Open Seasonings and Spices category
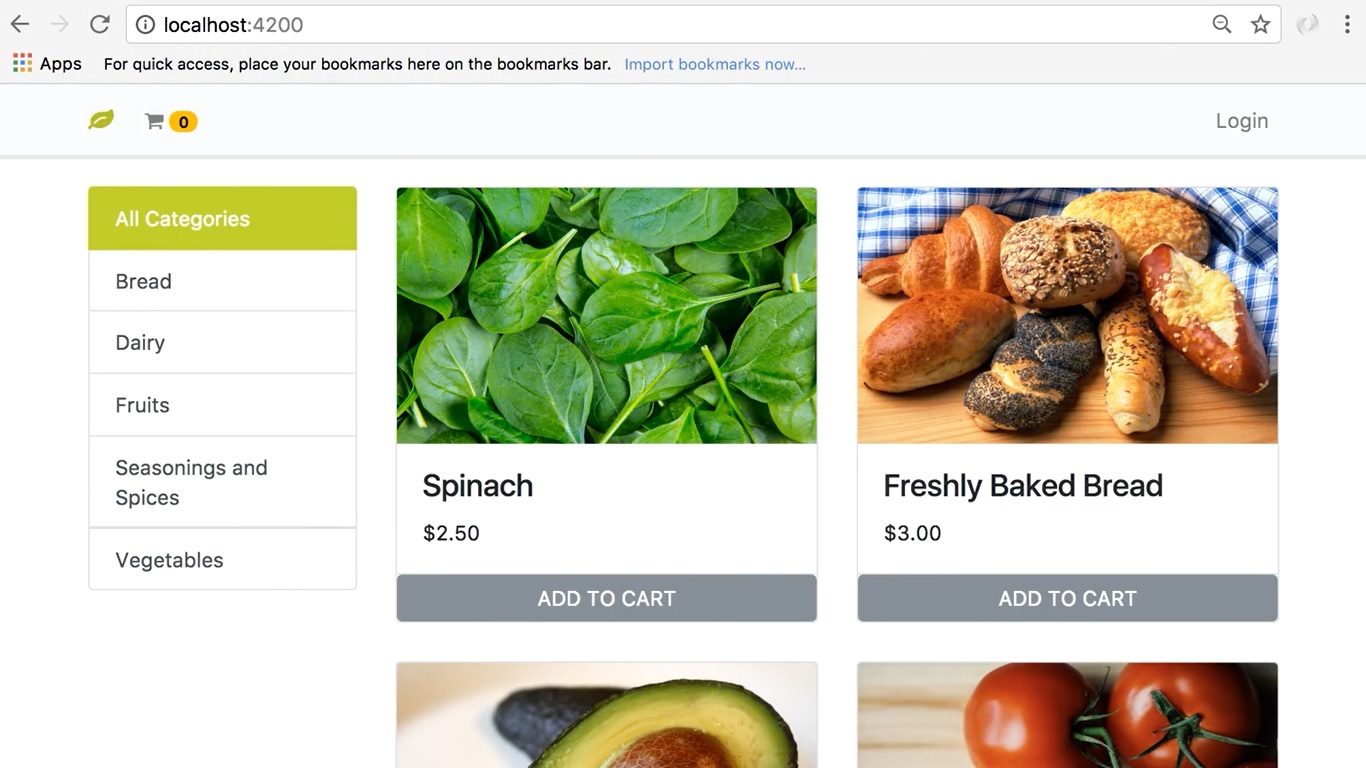The height and width of the screenshot is (768, 1366). tap(222, 482)
